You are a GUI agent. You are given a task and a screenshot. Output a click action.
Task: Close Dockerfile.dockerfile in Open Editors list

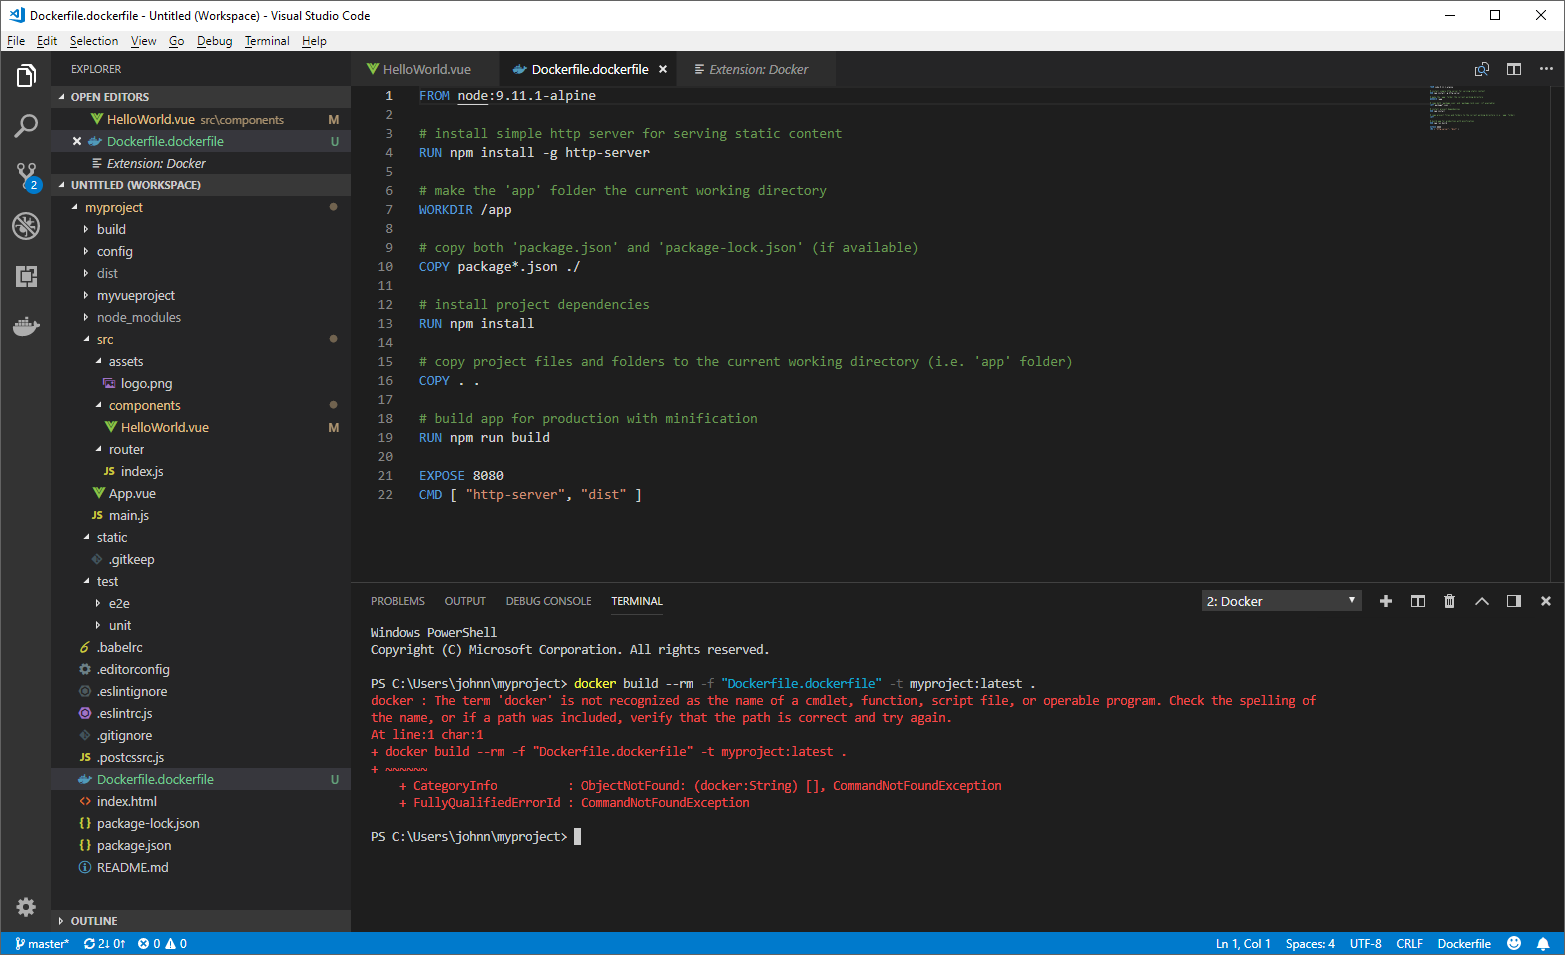77,141
